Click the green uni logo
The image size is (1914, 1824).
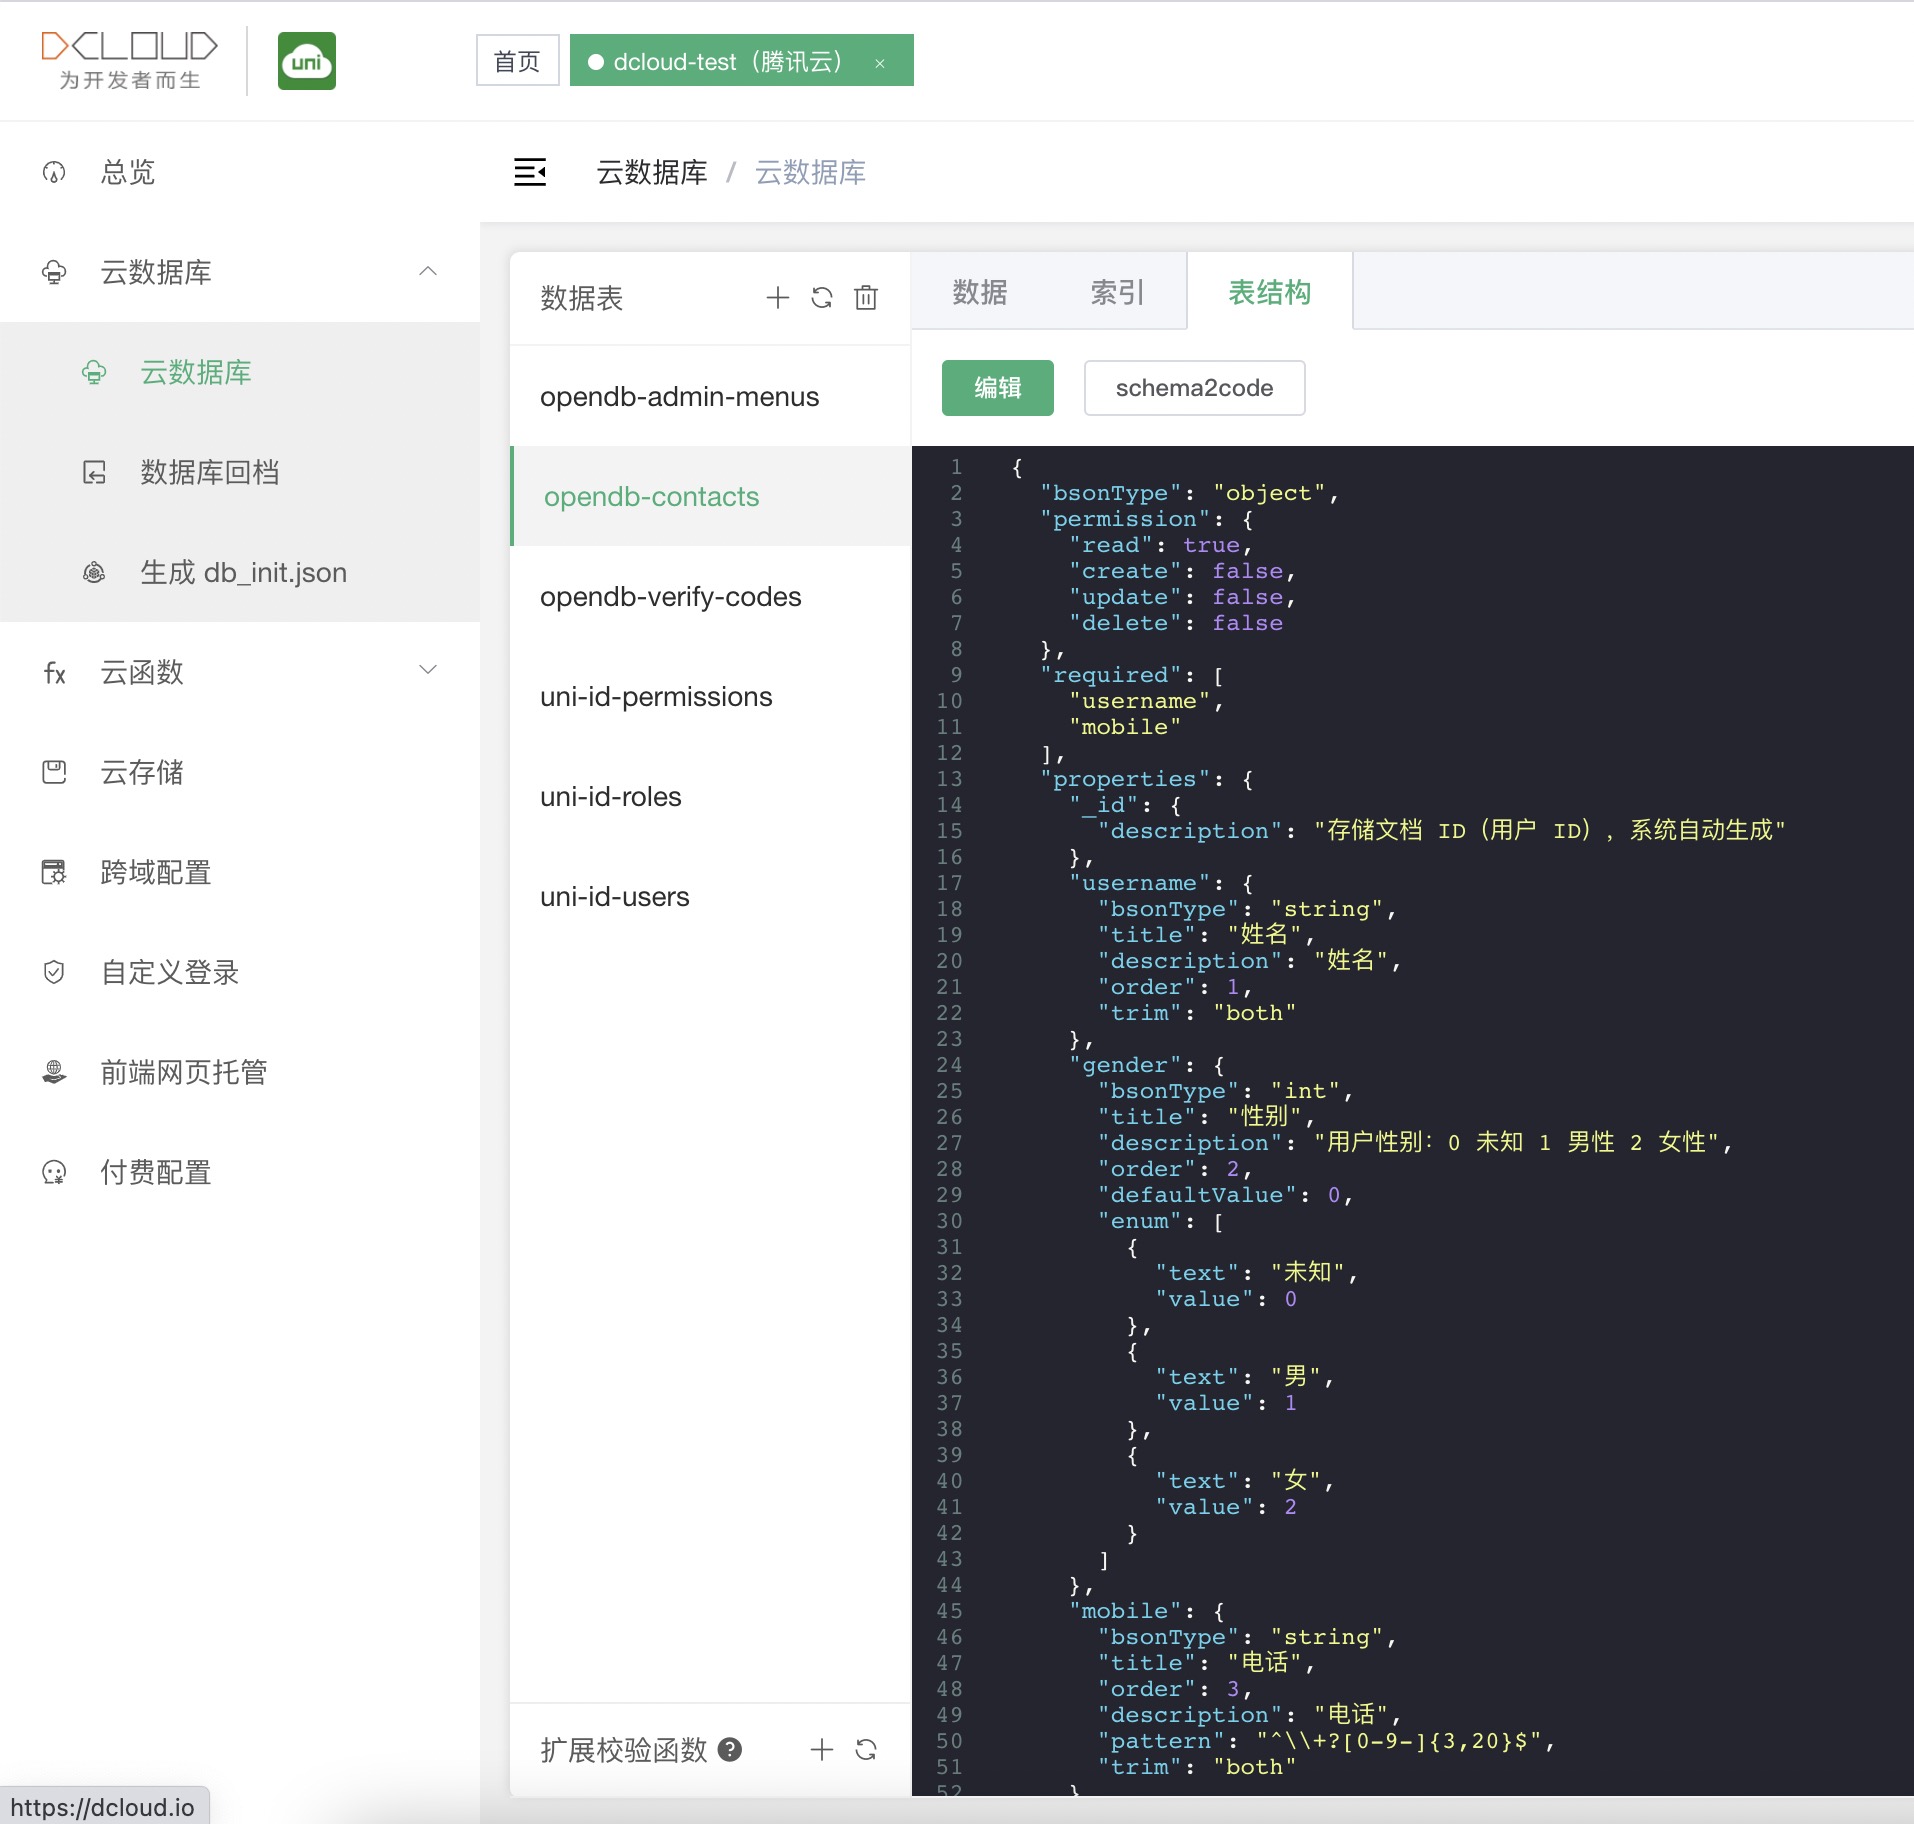tap(306, 60)
